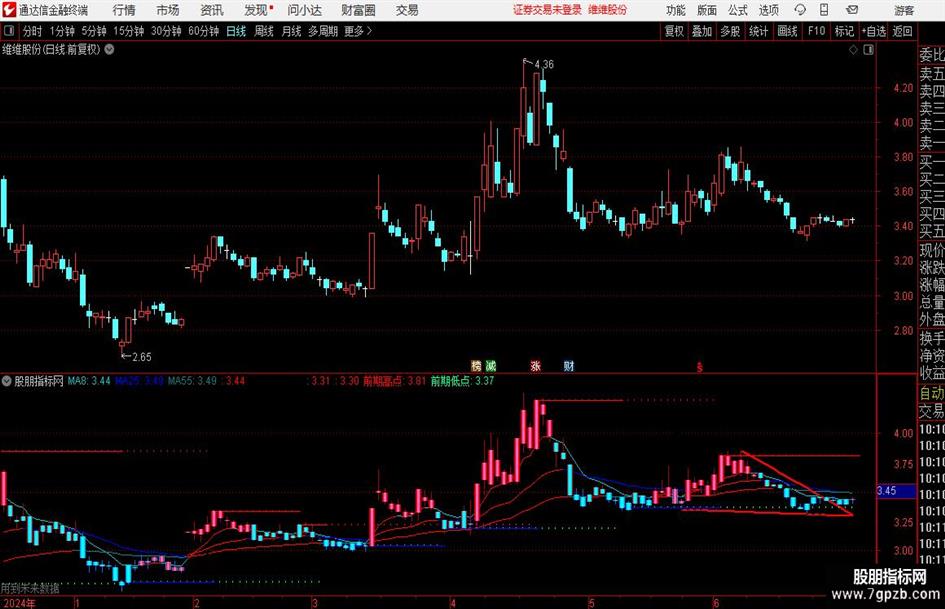Viewport: 945px width, 609px height.
Task: Click the 画线 drawing toolbar button
Action: pyautogui.click(x=787, y=31)
